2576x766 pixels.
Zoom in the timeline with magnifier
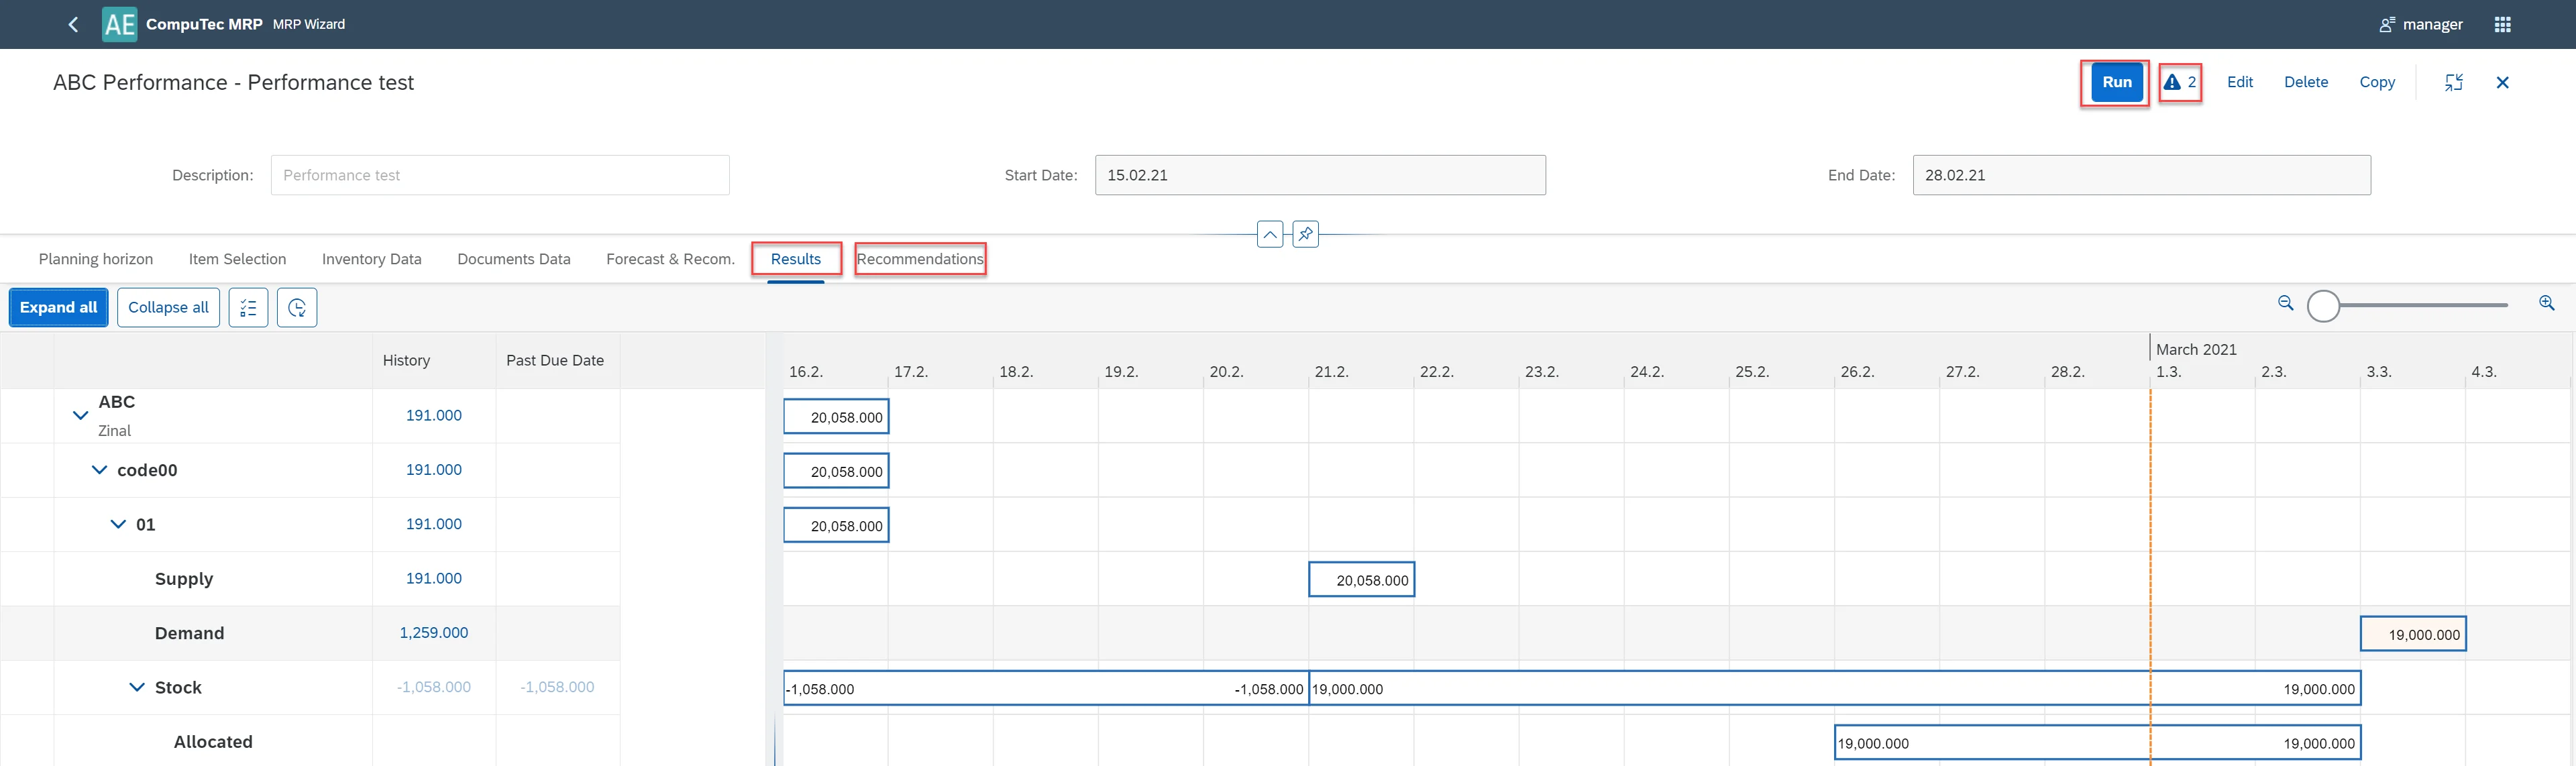point(2546,303)
